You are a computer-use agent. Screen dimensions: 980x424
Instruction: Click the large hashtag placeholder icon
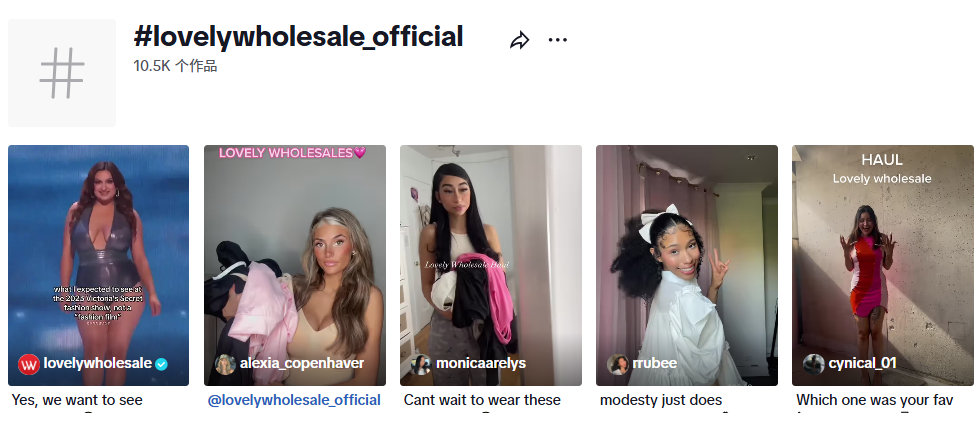coord(62,73)
